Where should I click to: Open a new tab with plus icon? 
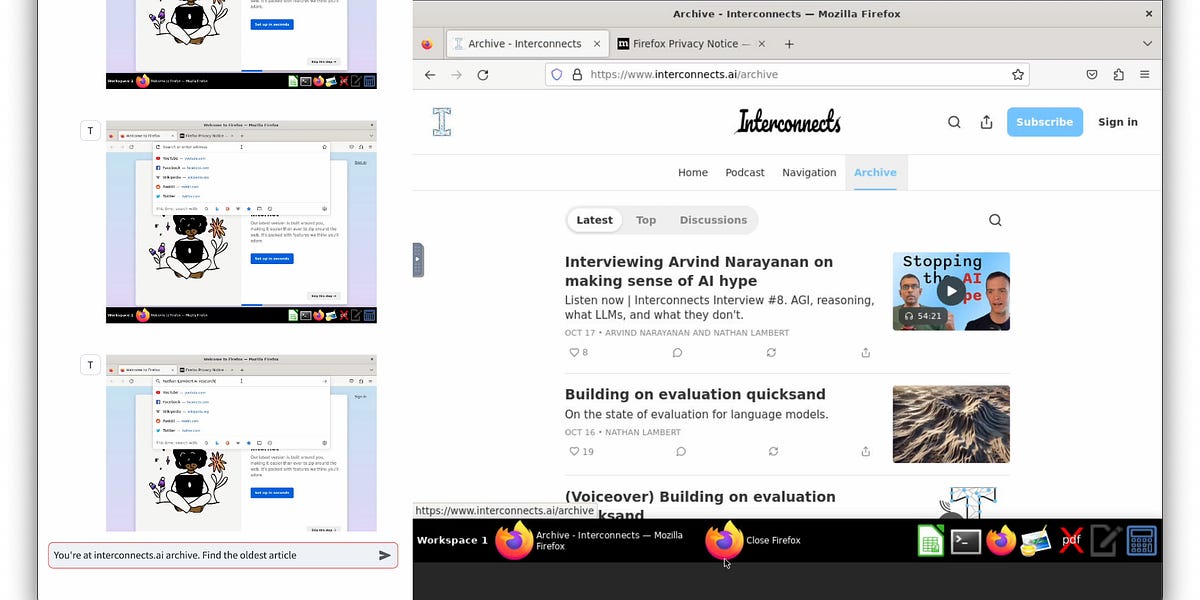pos(789,44)
